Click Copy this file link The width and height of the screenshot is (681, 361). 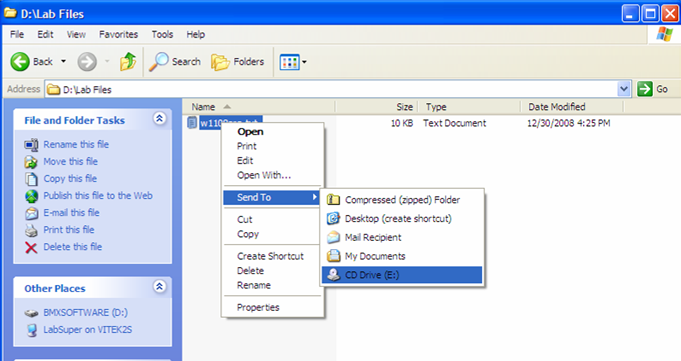(x=70, y=179)
